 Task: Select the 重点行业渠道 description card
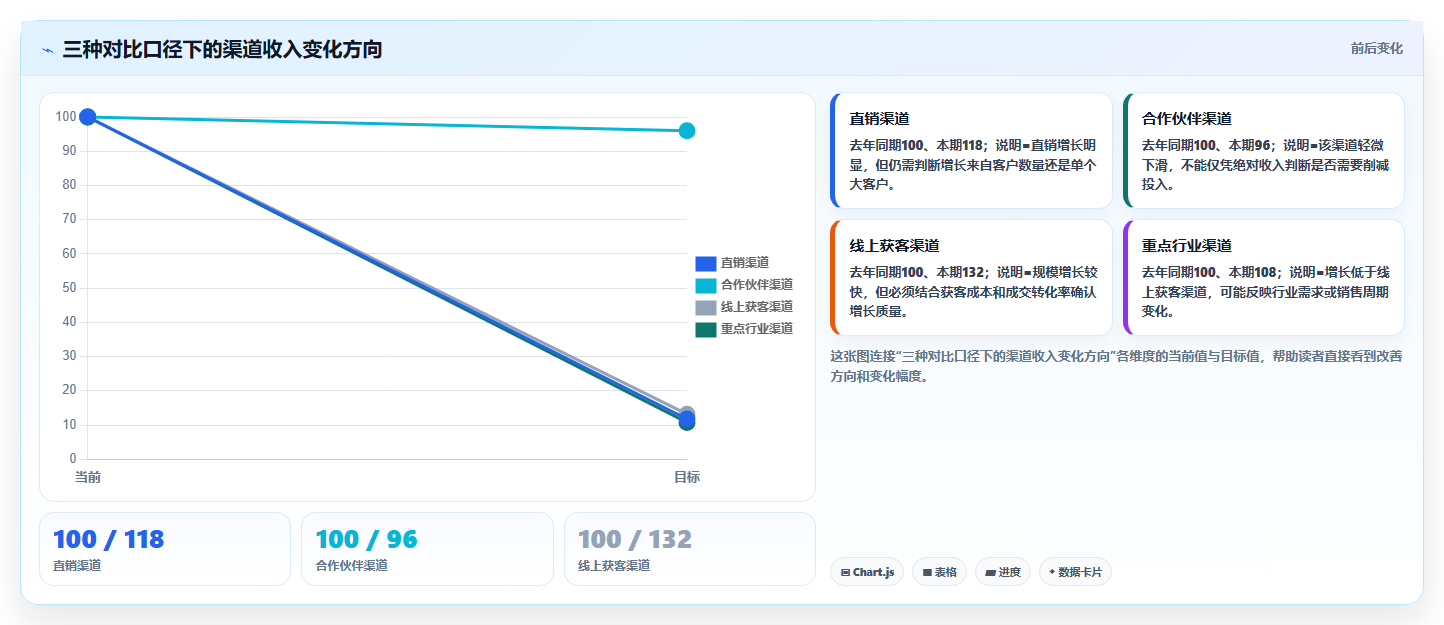point(1263,278)
